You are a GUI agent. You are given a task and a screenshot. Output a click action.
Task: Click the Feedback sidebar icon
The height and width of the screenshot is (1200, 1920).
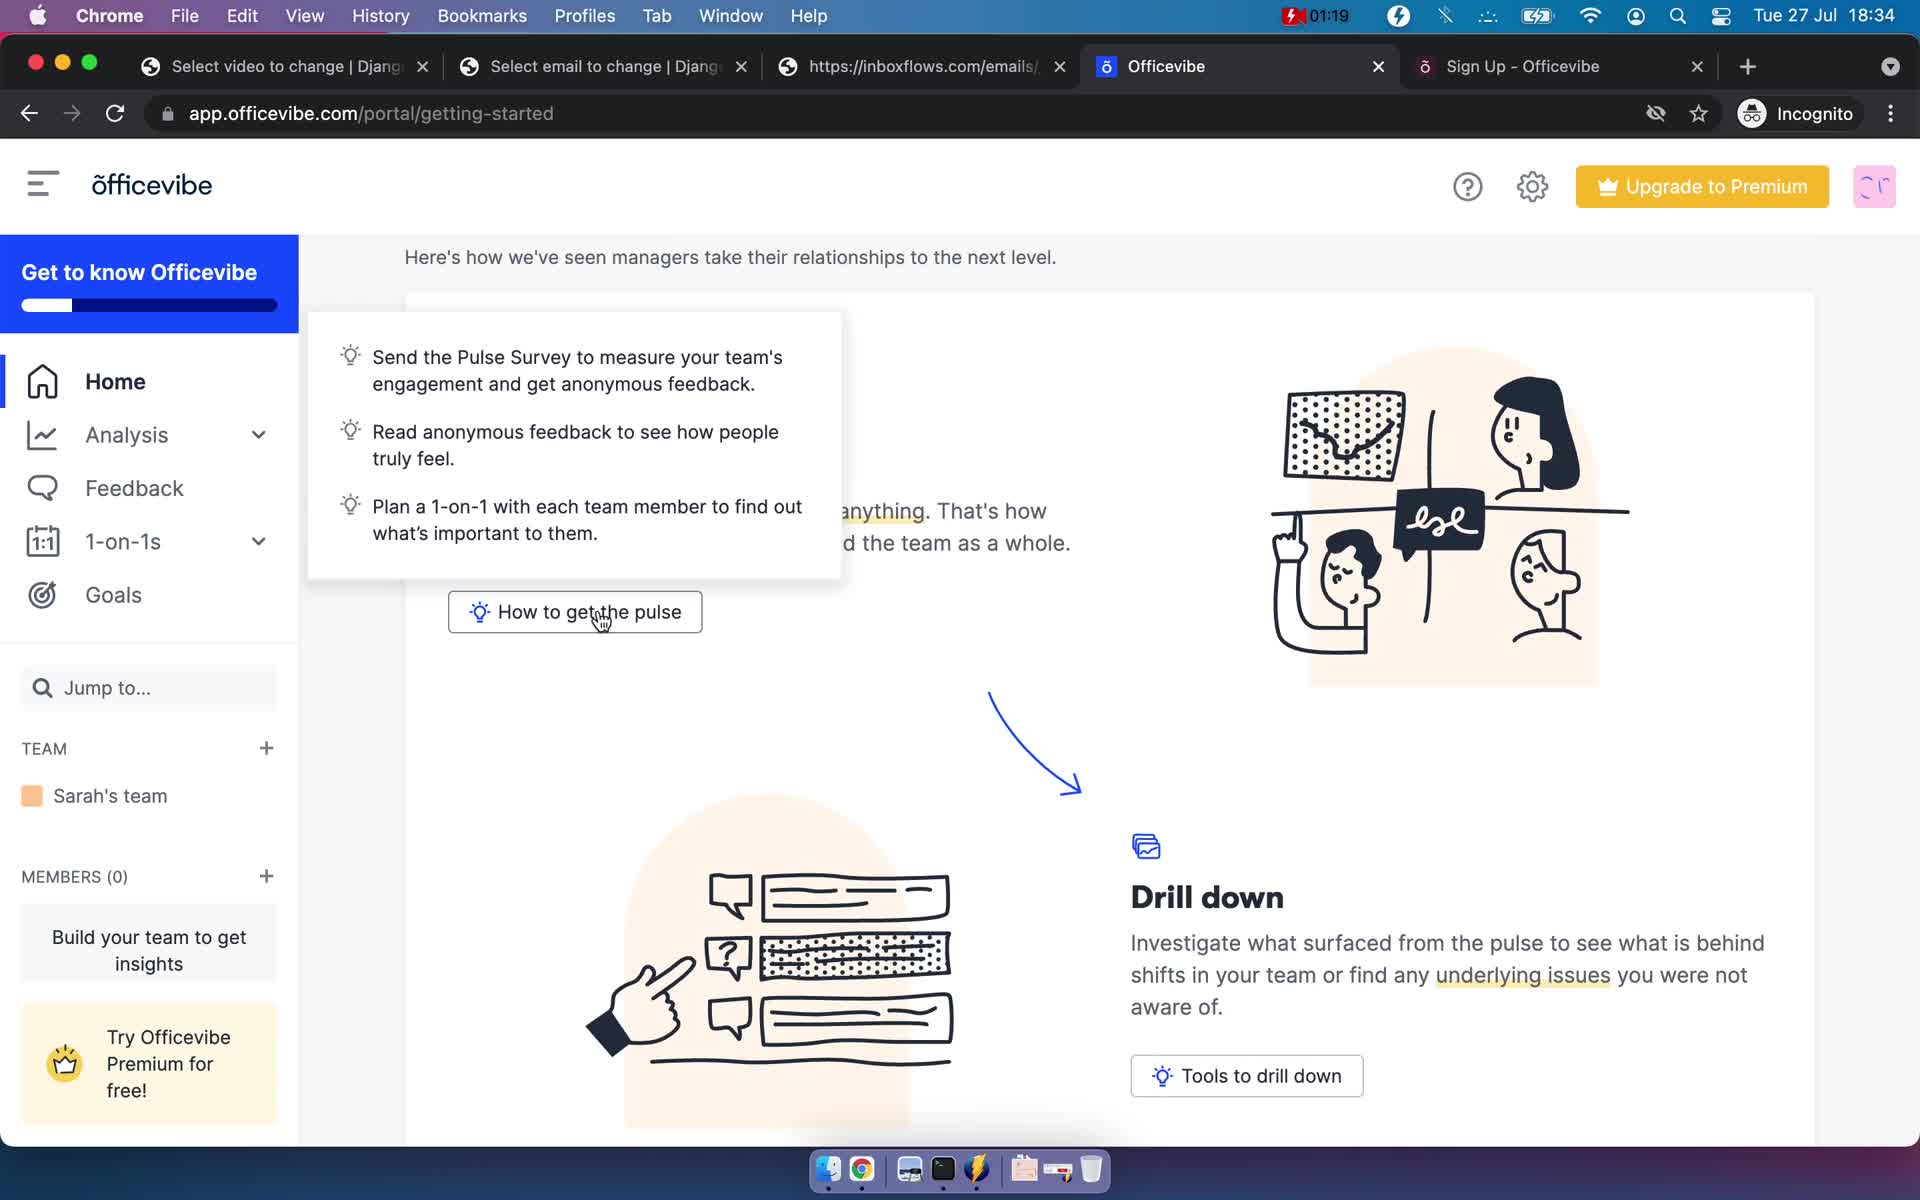[40, 488]
